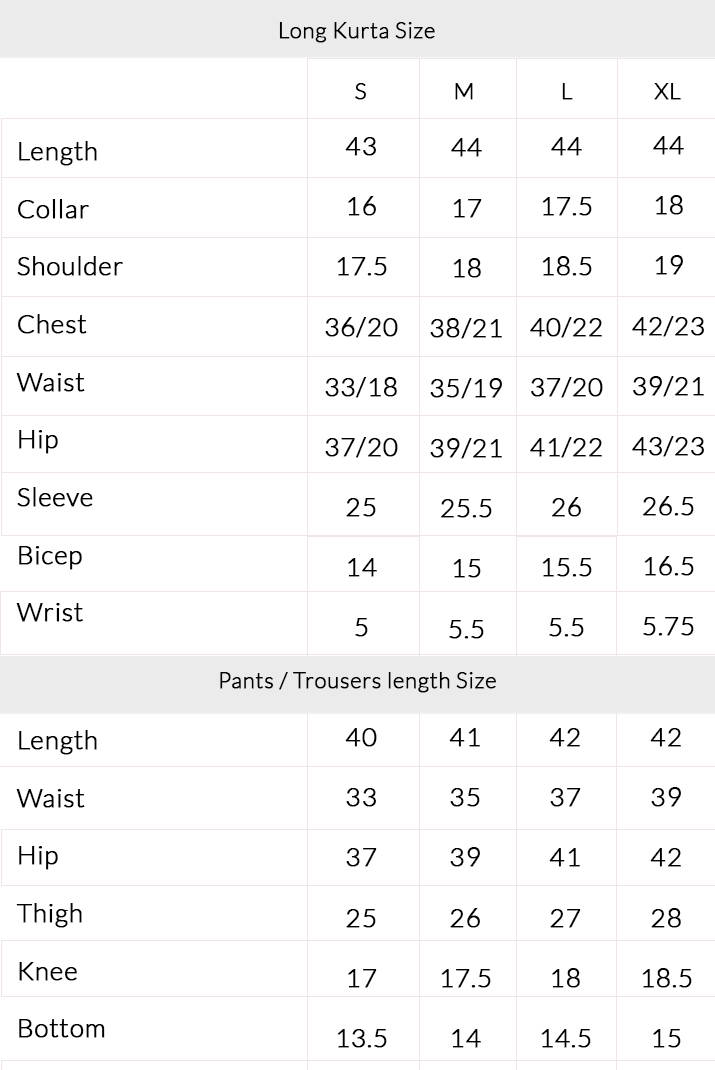The height and width of the screenshot is (1070, 715).
Task: Select the L size column header
Action: [x=566, y=92]
